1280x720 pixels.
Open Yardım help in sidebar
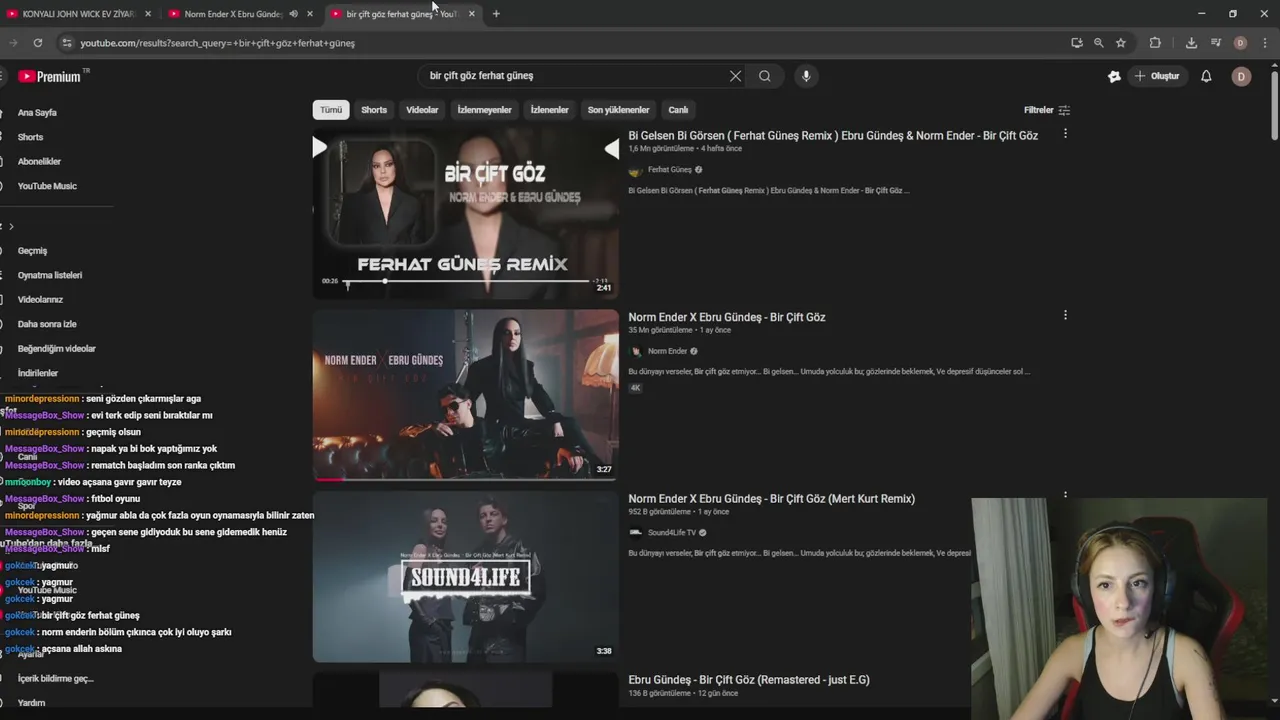pos(31,703)
